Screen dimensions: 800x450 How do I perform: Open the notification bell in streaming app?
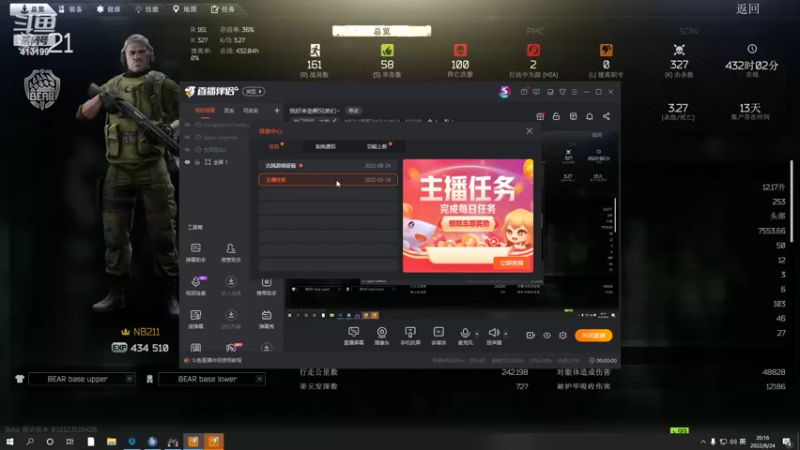pyautogui.click(x=589, y=116)
